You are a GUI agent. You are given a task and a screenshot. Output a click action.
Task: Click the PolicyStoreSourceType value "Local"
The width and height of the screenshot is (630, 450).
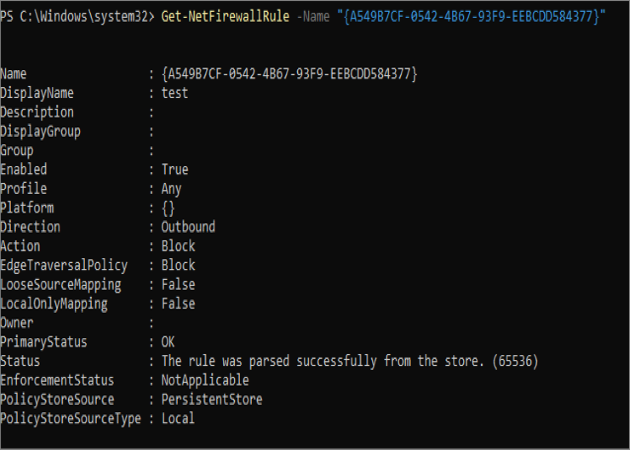point(178,418)
